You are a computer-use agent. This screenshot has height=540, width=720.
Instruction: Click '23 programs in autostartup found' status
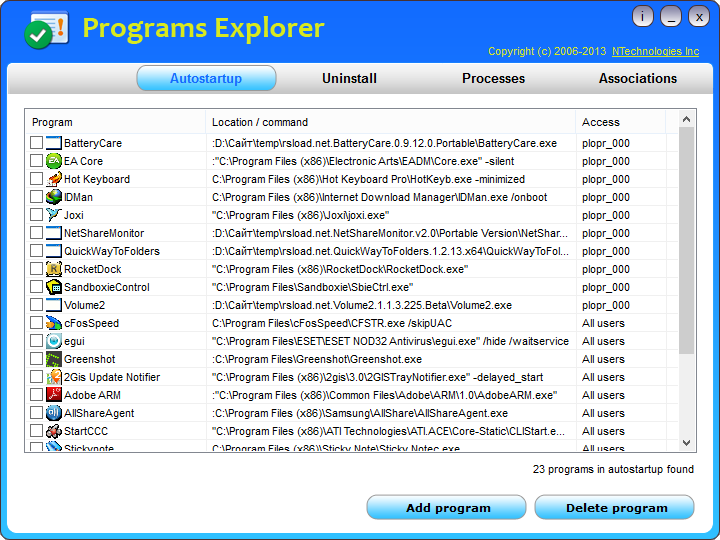[613, 469]
